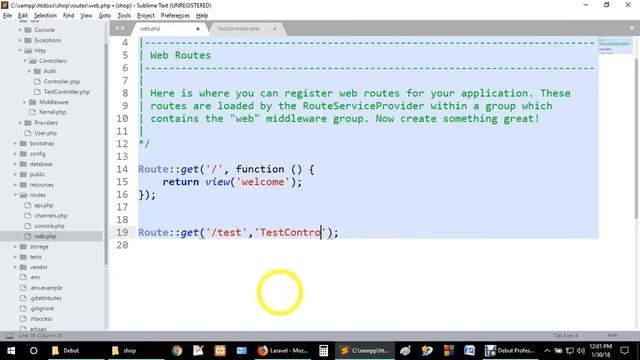Screen dimensions: 640x360
Task: Open User.php in the sidebar
Action: point(45,133)
